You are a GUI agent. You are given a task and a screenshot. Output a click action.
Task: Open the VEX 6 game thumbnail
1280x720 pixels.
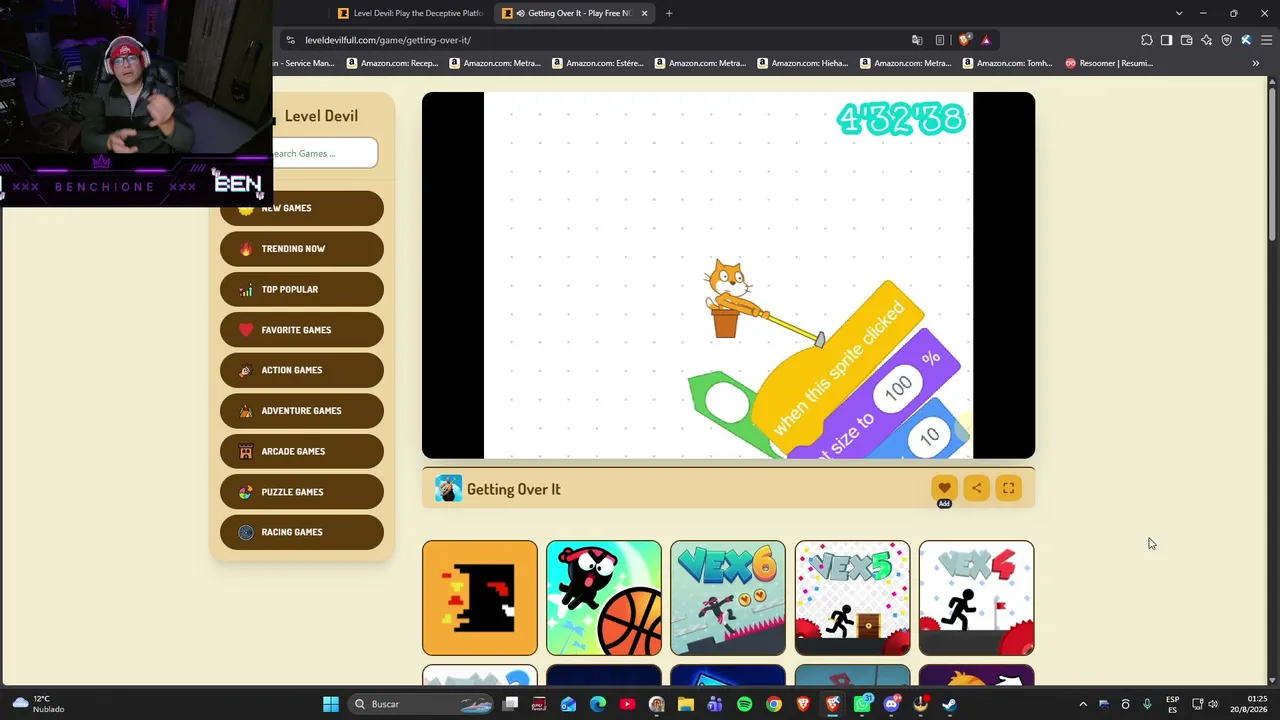728,598
